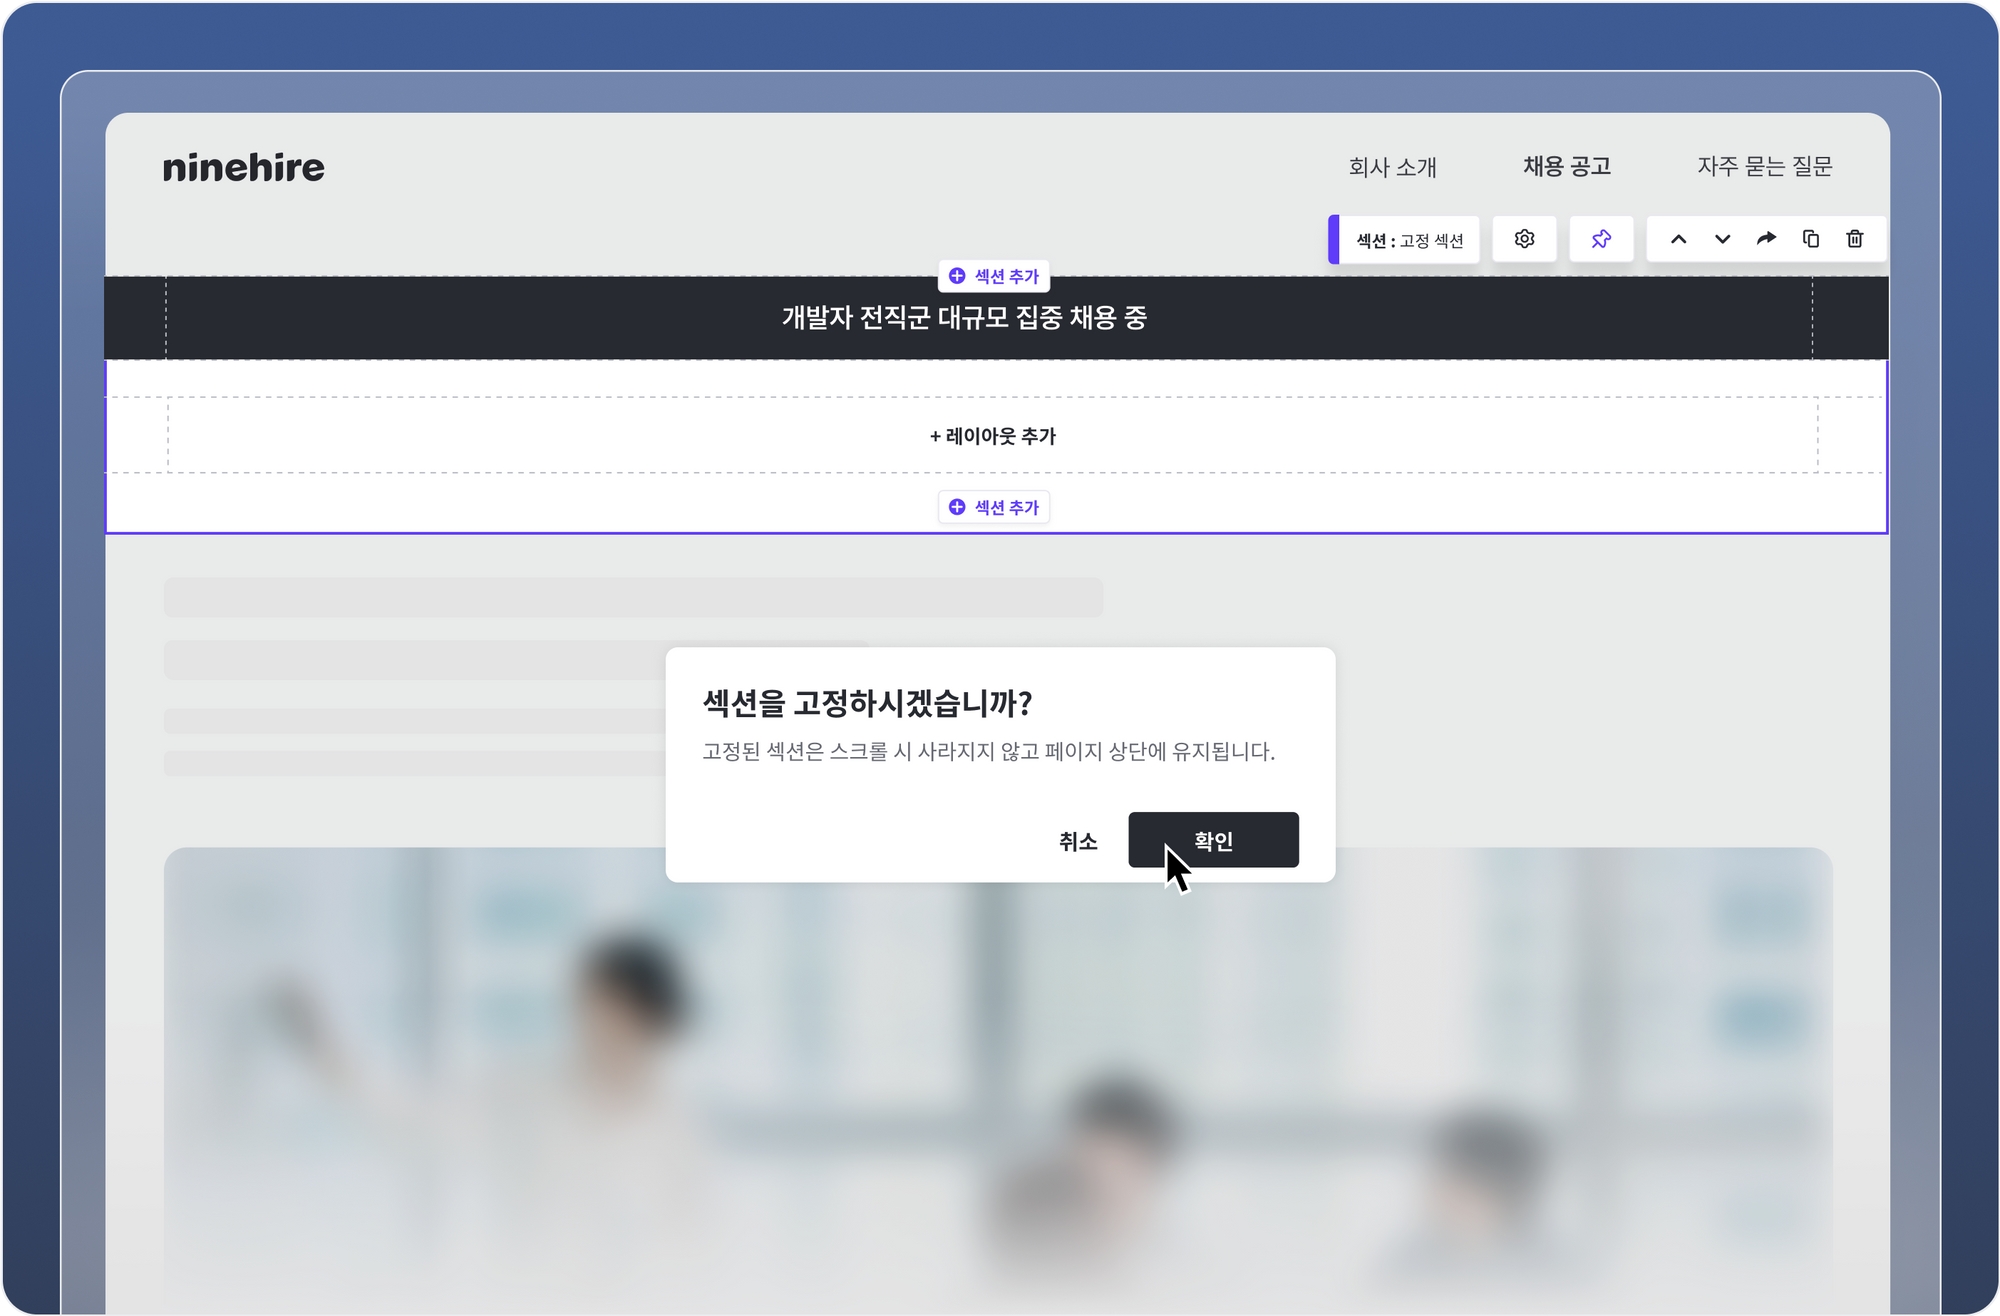The height and width of the screenshot is (1316, 2000).
Task: Go to 채용 공고 navigation tab
Action: [x=1567, y=166]
